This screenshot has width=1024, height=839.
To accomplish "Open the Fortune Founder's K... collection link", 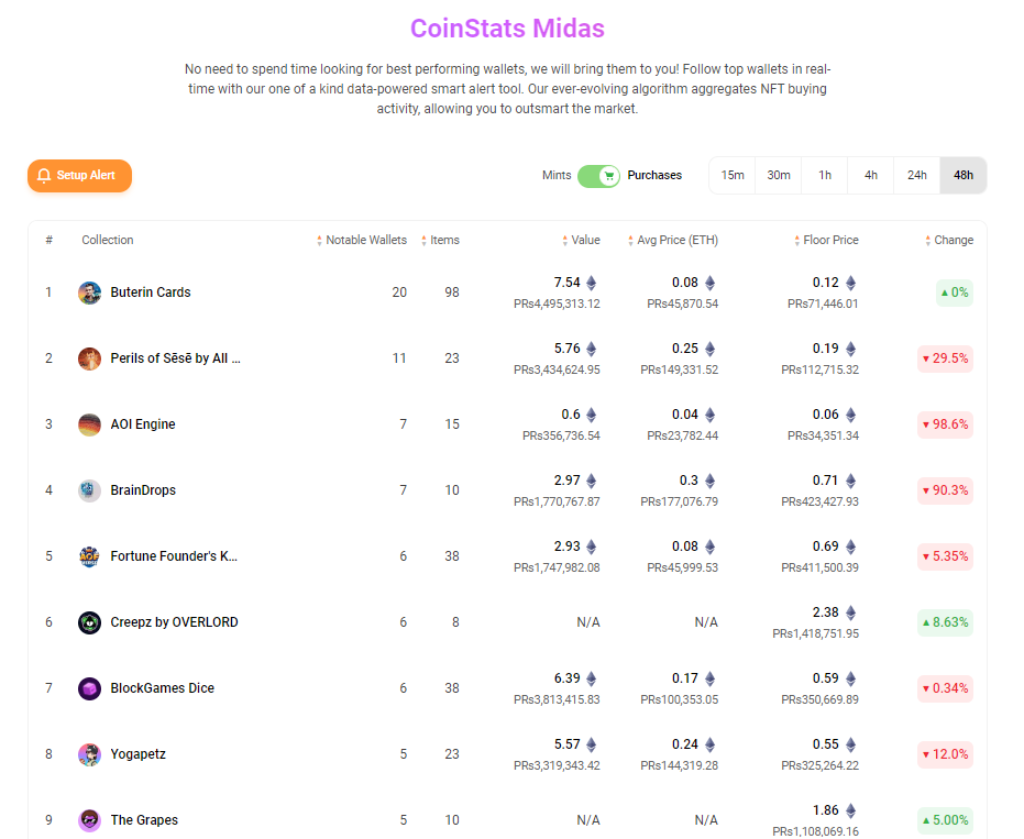I will [x=174, y=557].
